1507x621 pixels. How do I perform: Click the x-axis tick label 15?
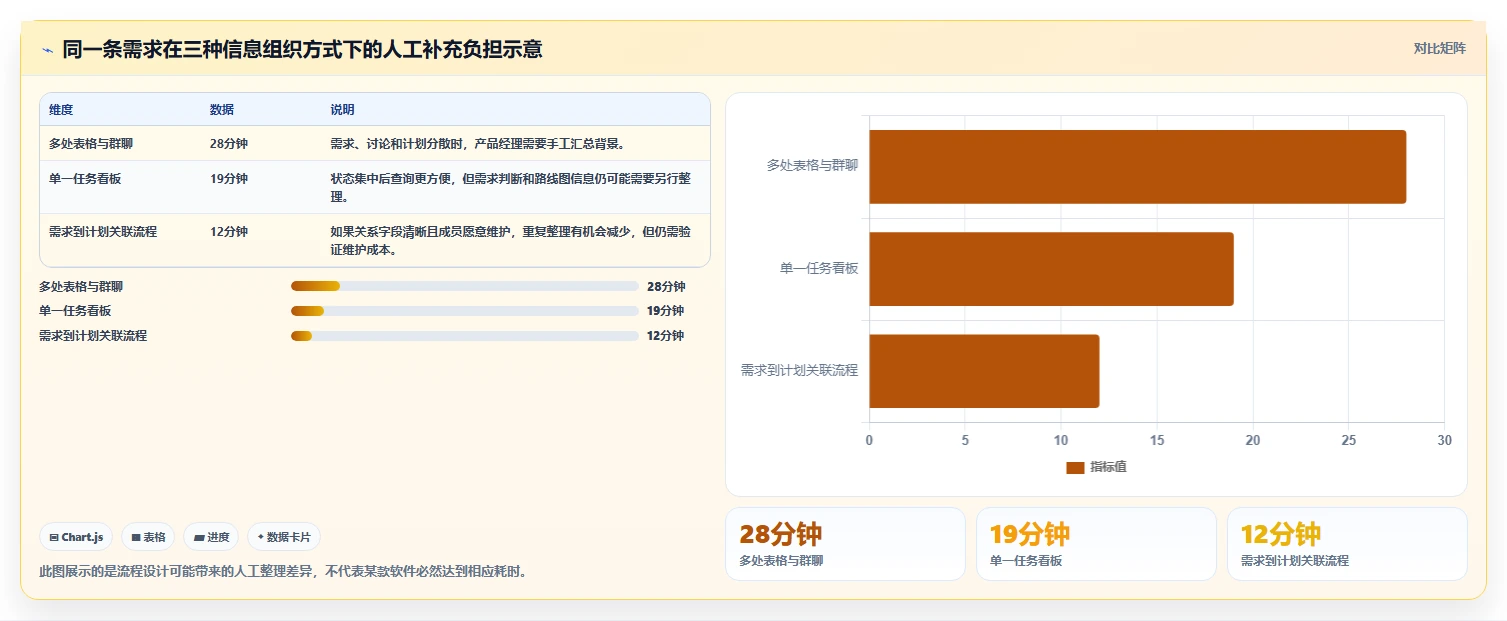coord(1157,441)
